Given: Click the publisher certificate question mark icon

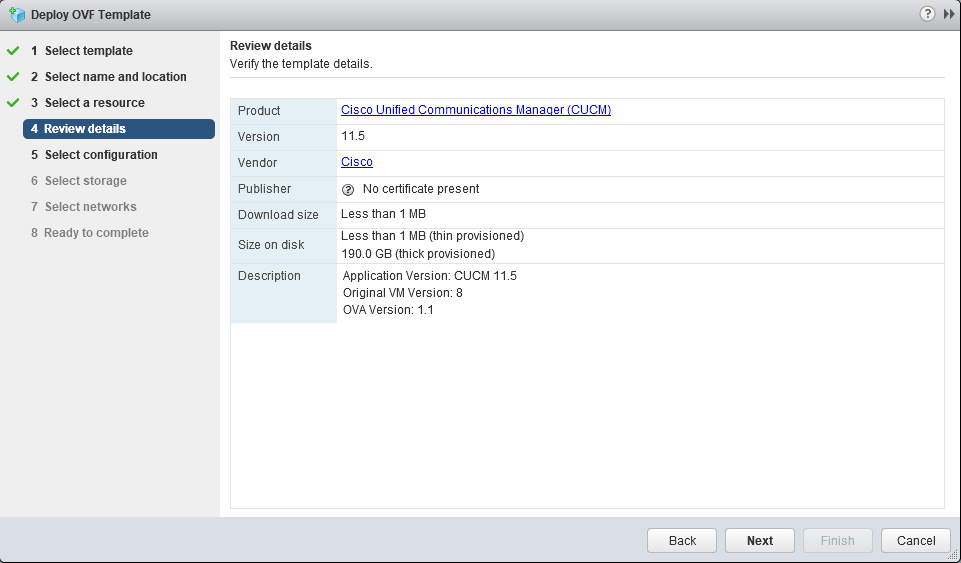Looking at the screenshot, I should click(348, 190).
